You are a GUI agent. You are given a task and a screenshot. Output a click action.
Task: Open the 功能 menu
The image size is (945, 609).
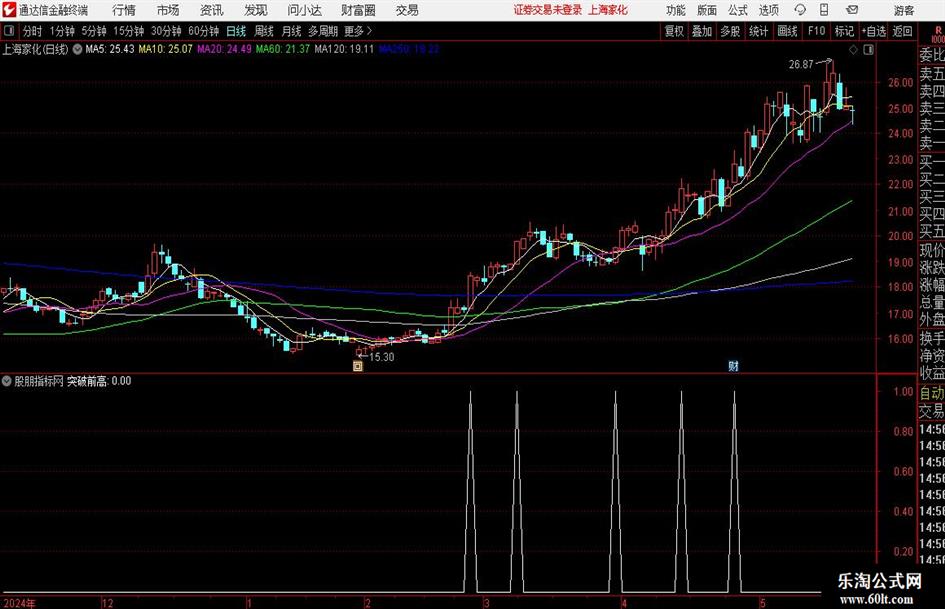click(x=676, y=10)
